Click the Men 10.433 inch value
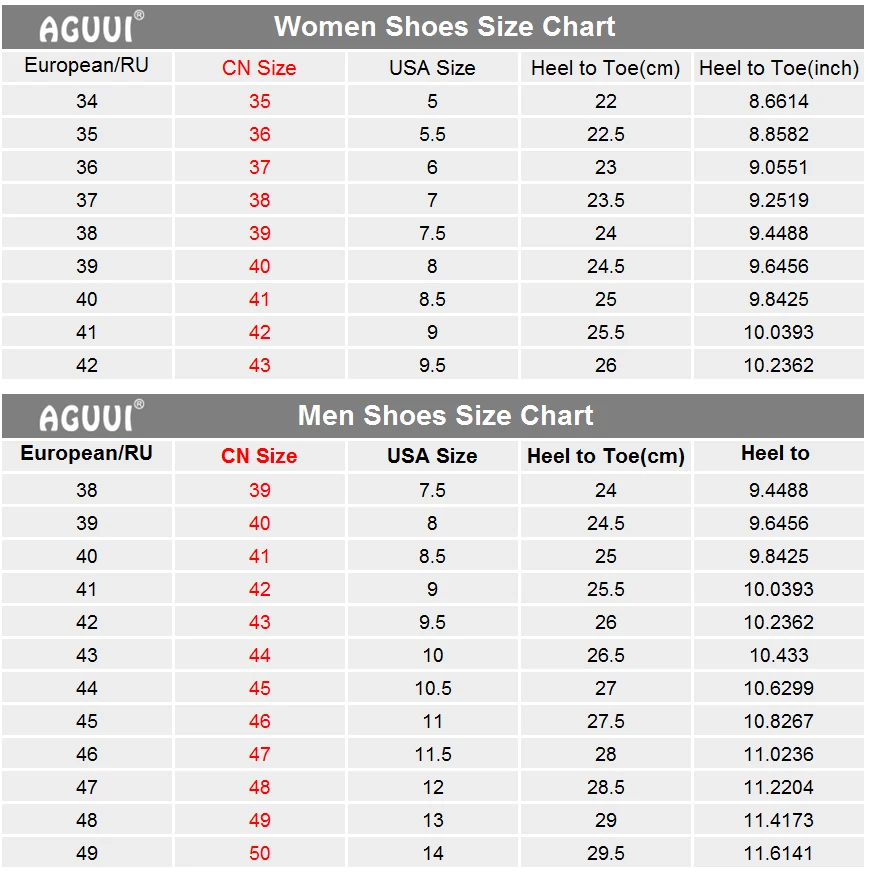 778,655
